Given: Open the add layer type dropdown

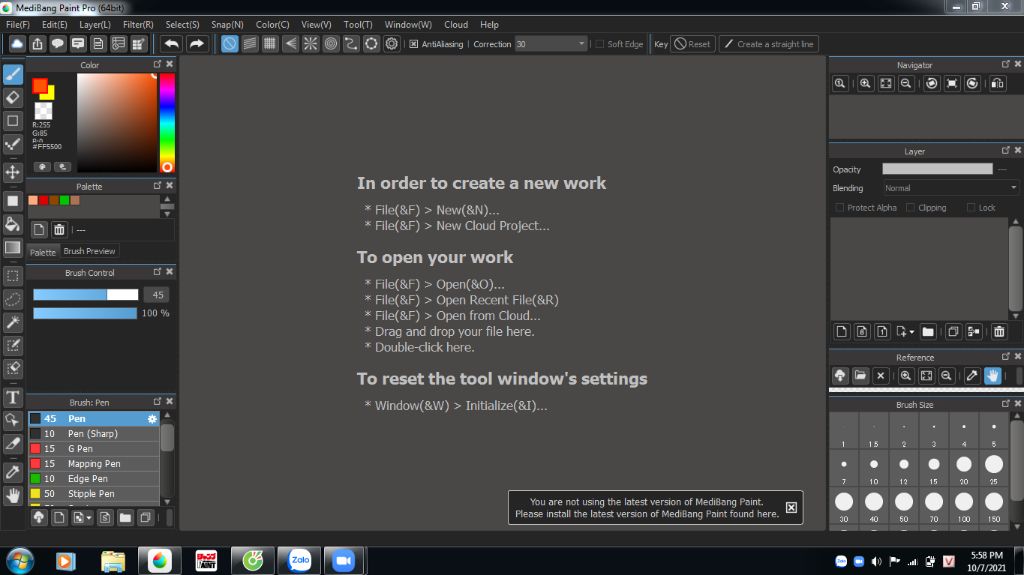Looking at the screenshot, I should (905, 331).
